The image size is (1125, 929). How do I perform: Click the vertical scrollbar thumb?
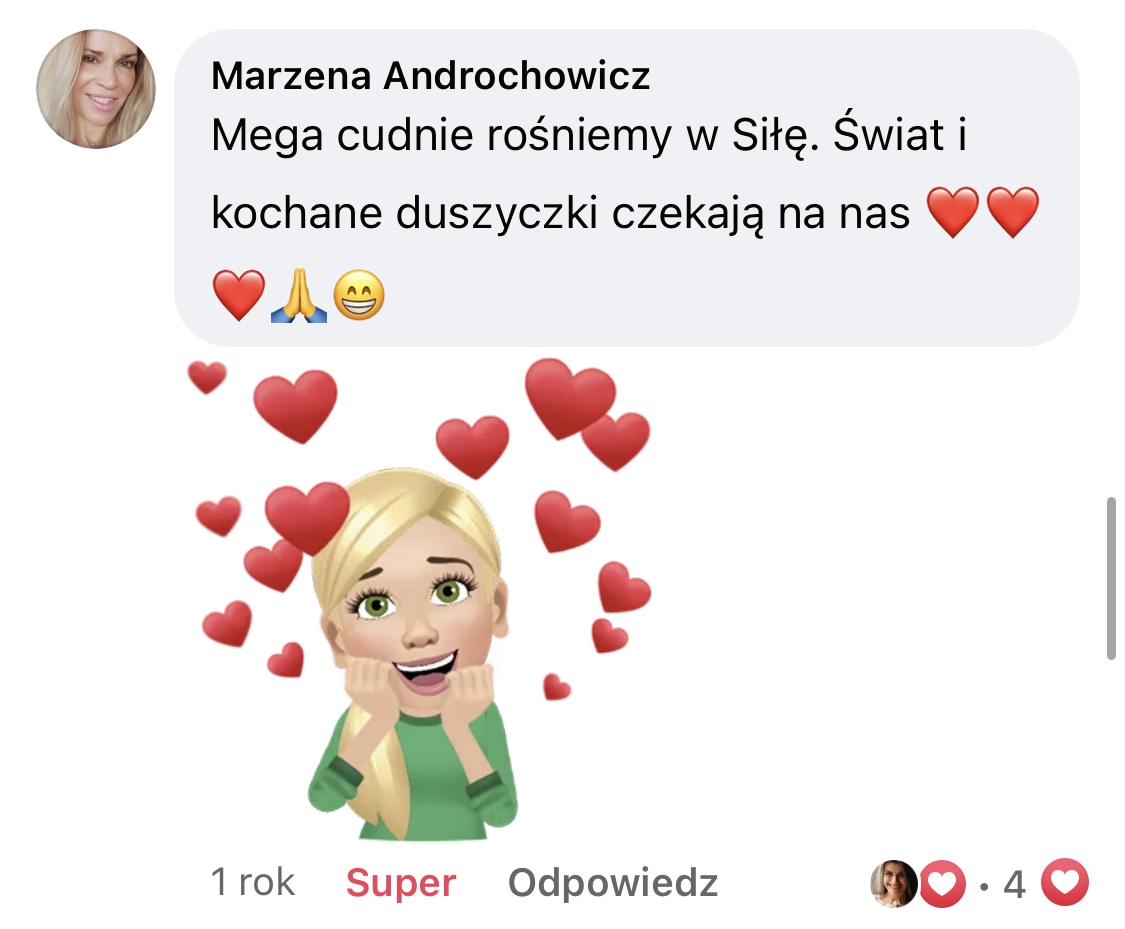1111,577
